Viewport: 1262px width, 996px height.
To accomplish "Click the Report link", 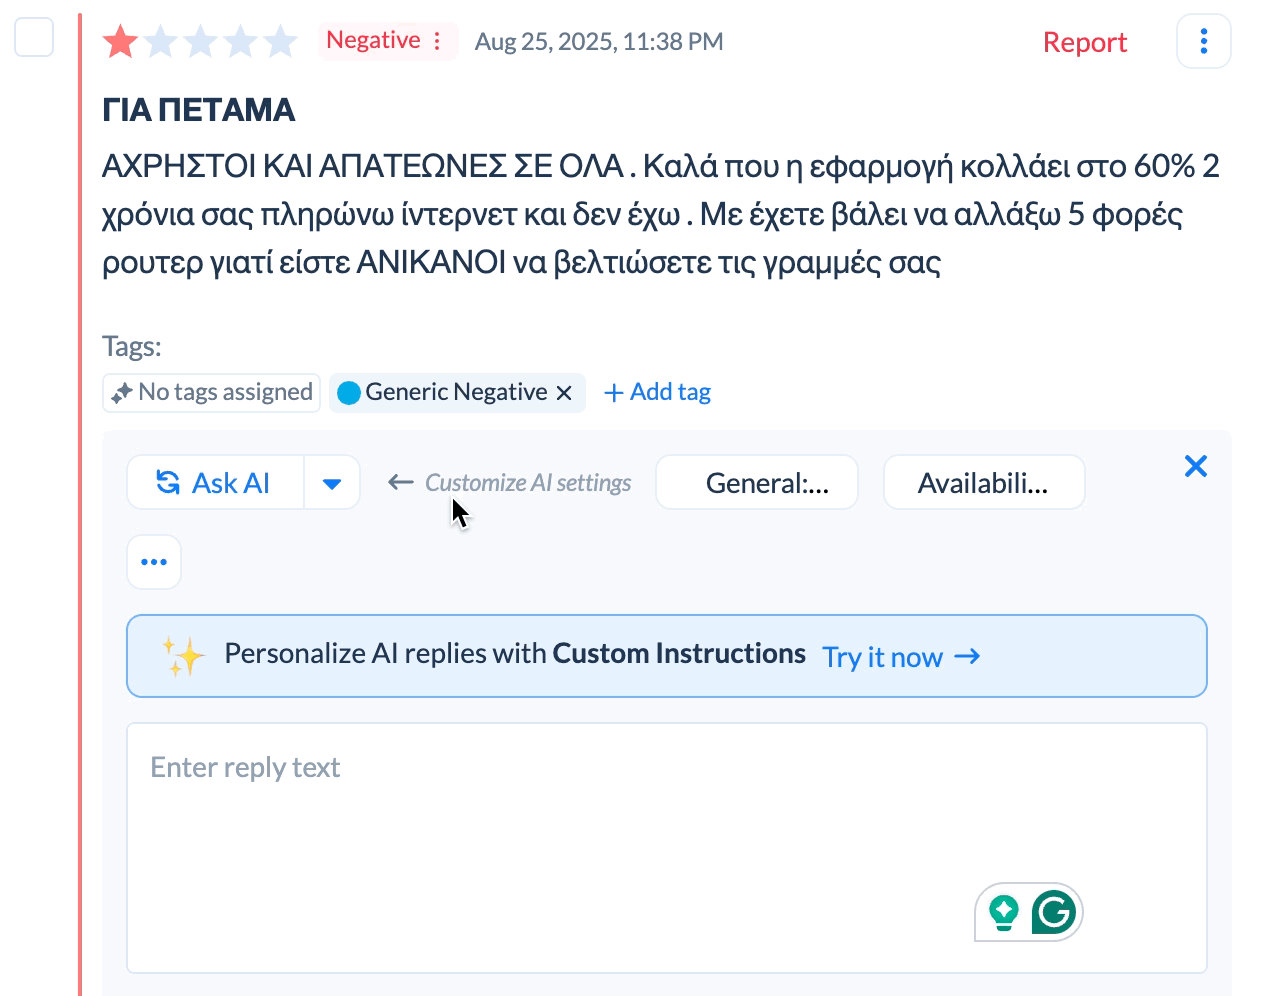I will [1084, 42].
